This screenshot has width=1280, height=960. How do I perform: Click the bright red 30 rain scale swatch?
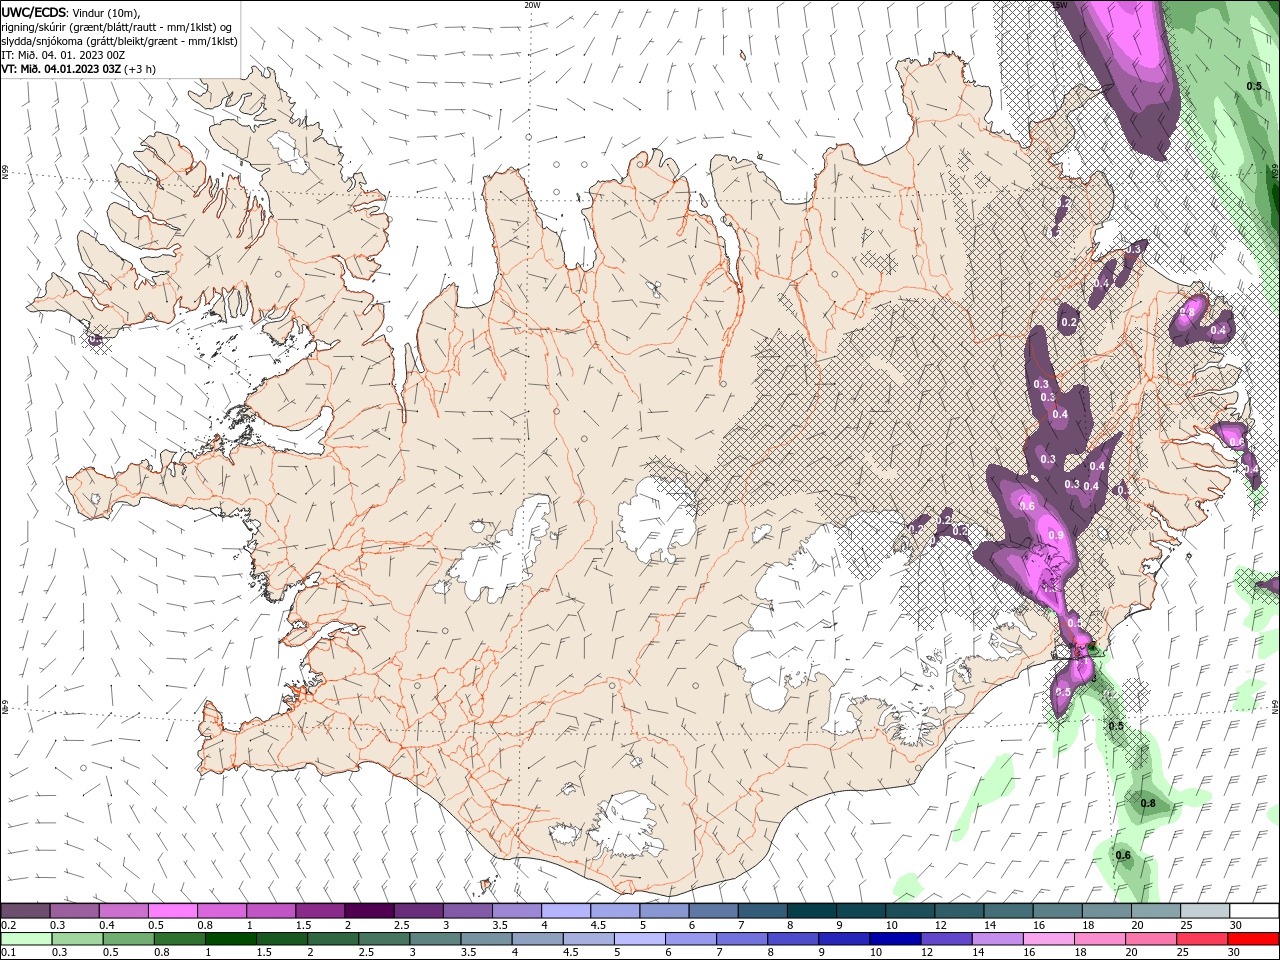[1253, 939]
